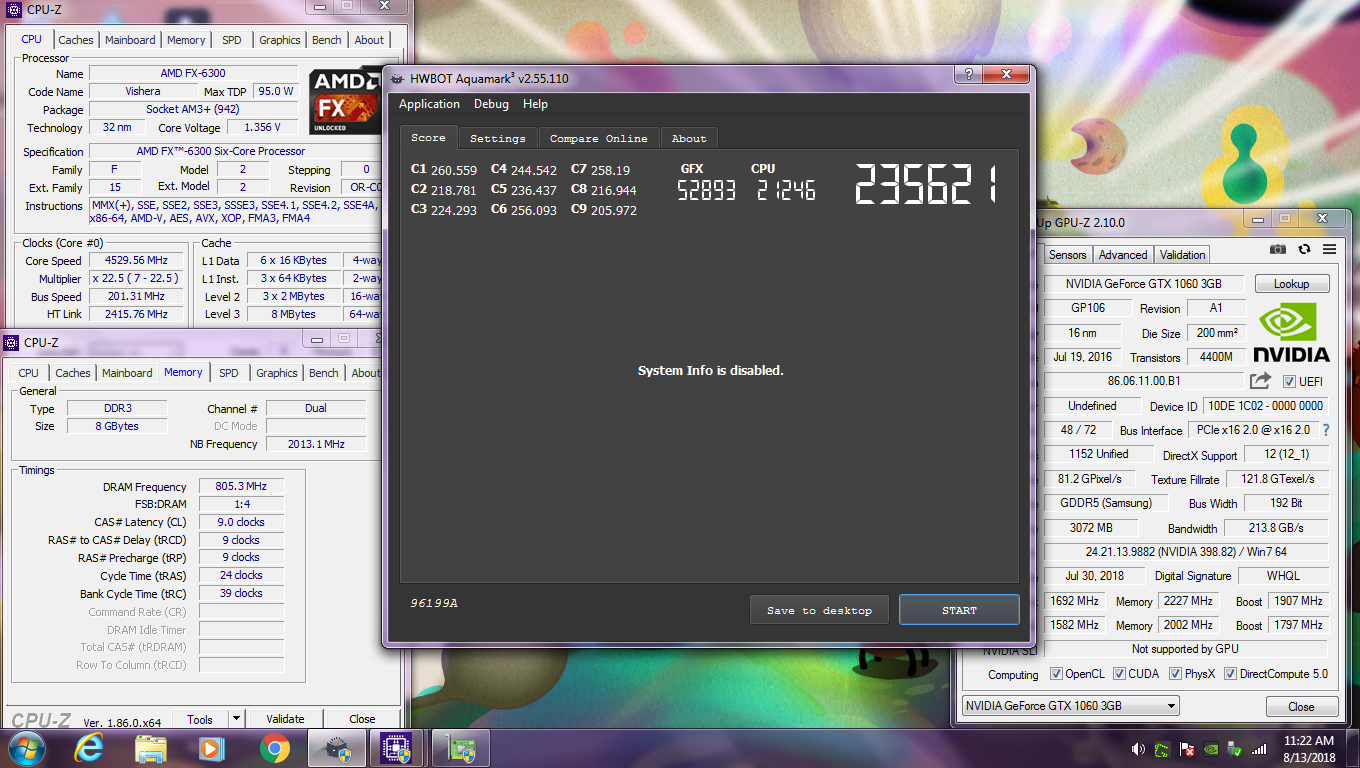Image resolution: width=1360 pixels, height=768 pixels.
Task: Open the CPU-Z Tools dropdown arrow
Action: [236, 718]
